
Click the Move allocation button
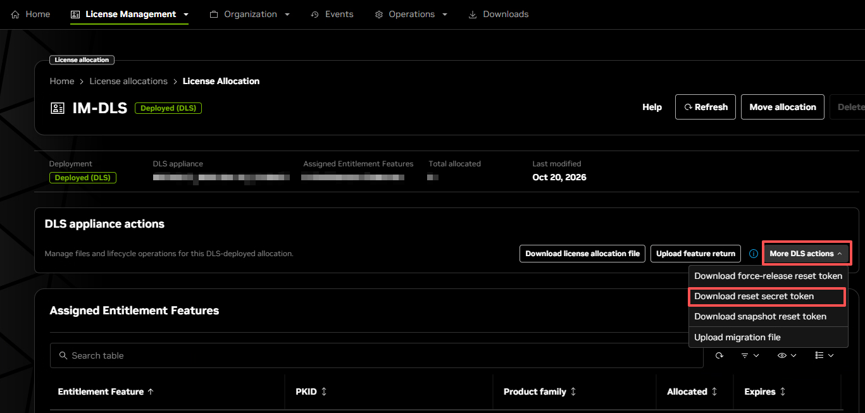(783, 107)
